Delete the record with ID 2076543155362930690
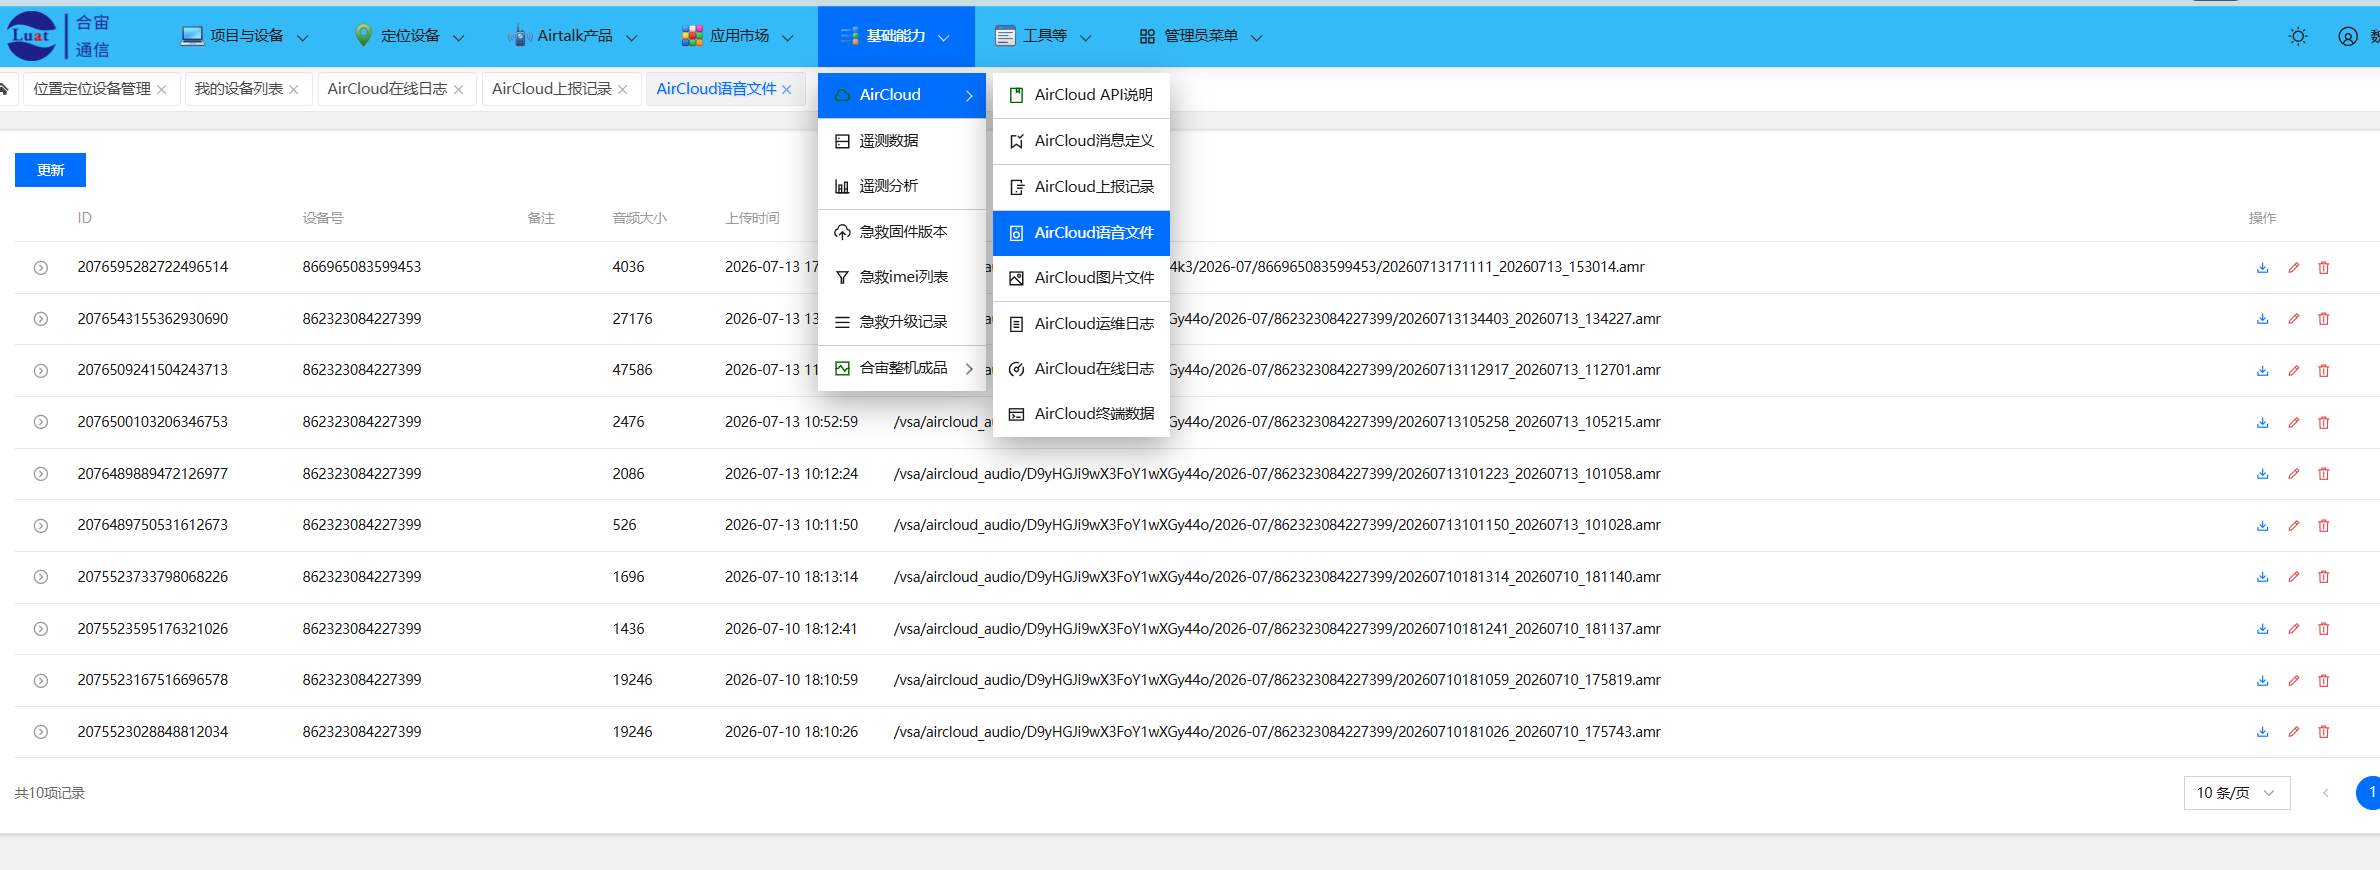 click(x=2324, y=319)
